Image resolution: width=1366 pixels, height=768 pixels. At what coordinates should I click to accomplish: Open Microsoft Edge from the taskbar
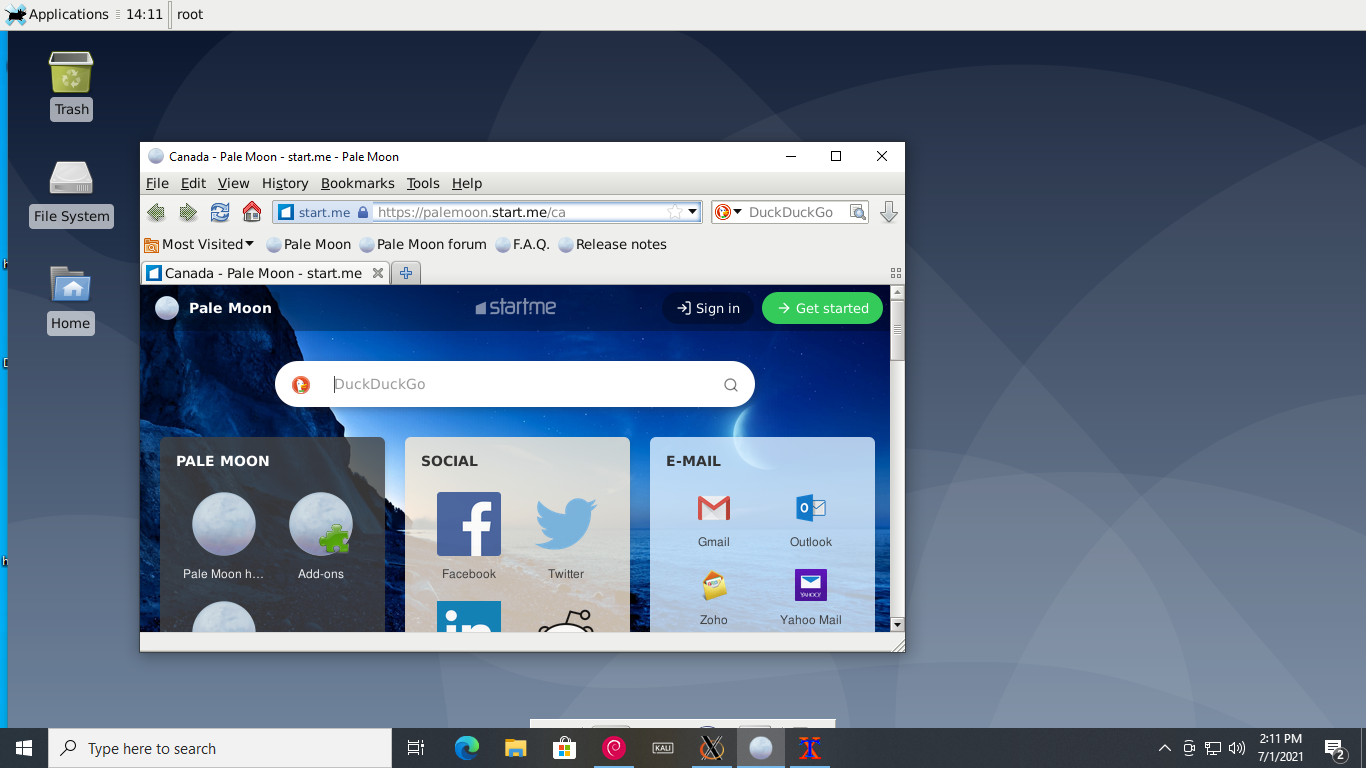pos(466,748)
